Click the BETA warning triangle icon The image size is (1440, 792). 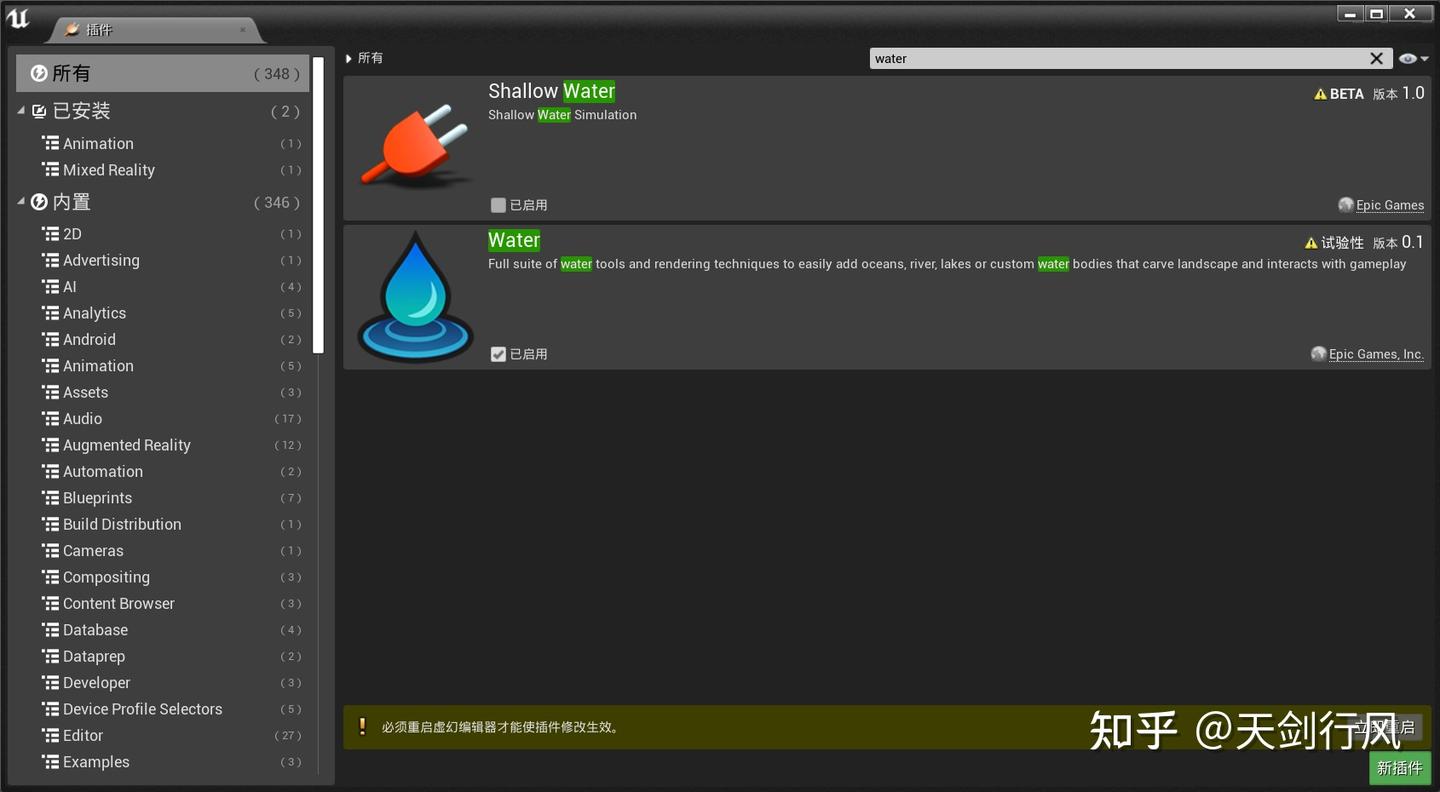[1319, 93]
